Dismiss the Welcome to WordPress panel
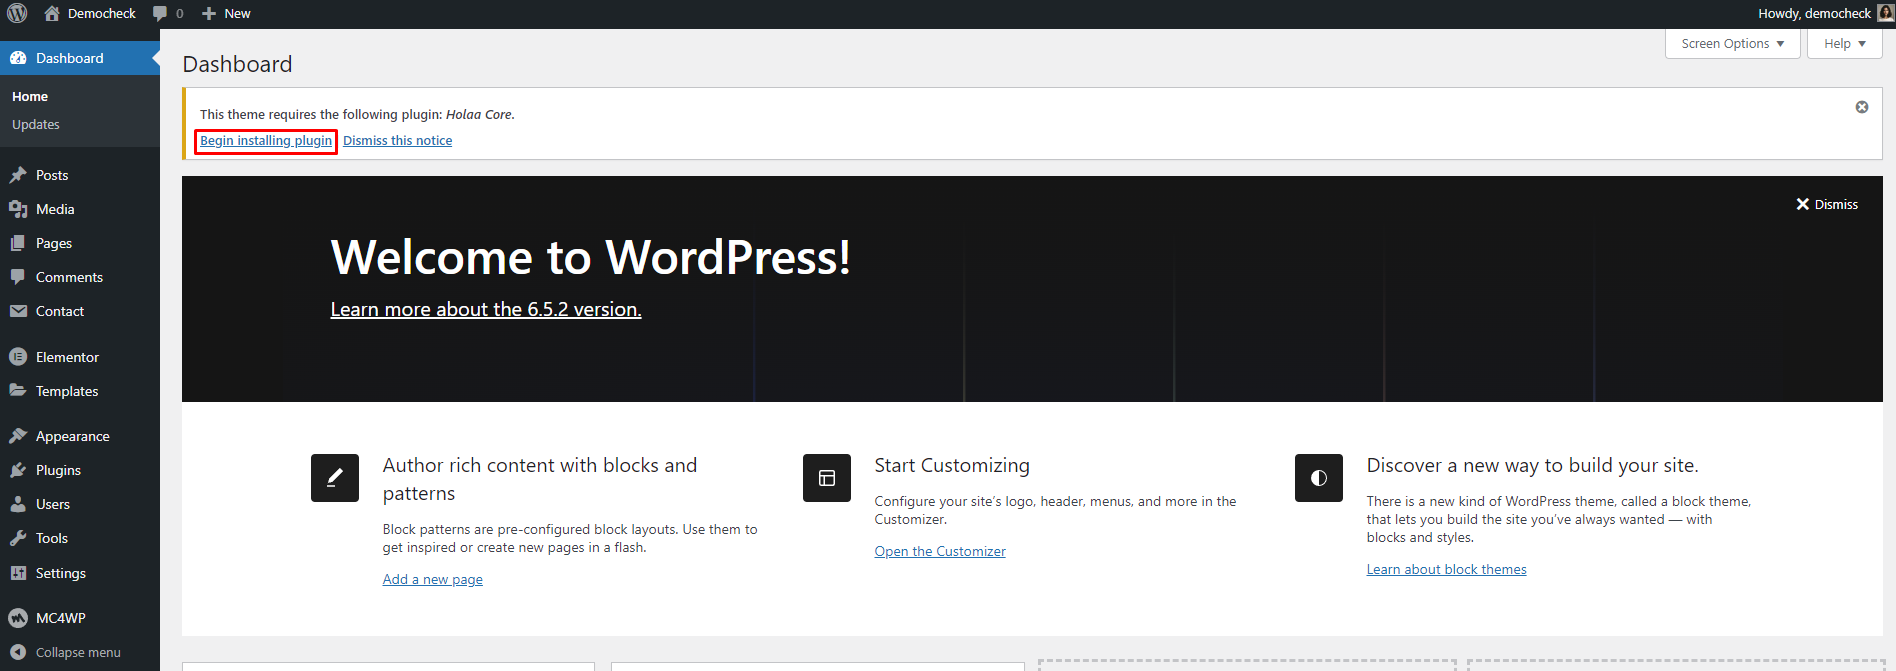The height and width of the screenshot is (671, 1896). coord(1826,204)
